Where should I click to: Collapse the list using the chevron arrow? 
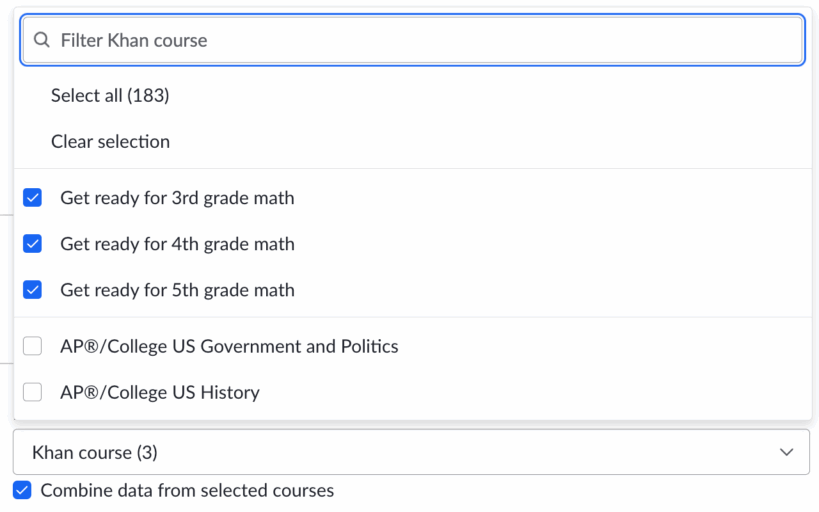[786, 452]
